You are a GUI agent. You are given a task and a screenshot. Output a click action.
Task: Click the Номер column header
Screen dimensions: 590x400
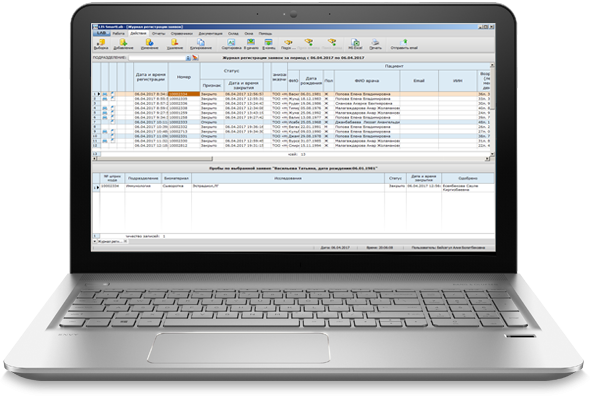pos(184,77)
